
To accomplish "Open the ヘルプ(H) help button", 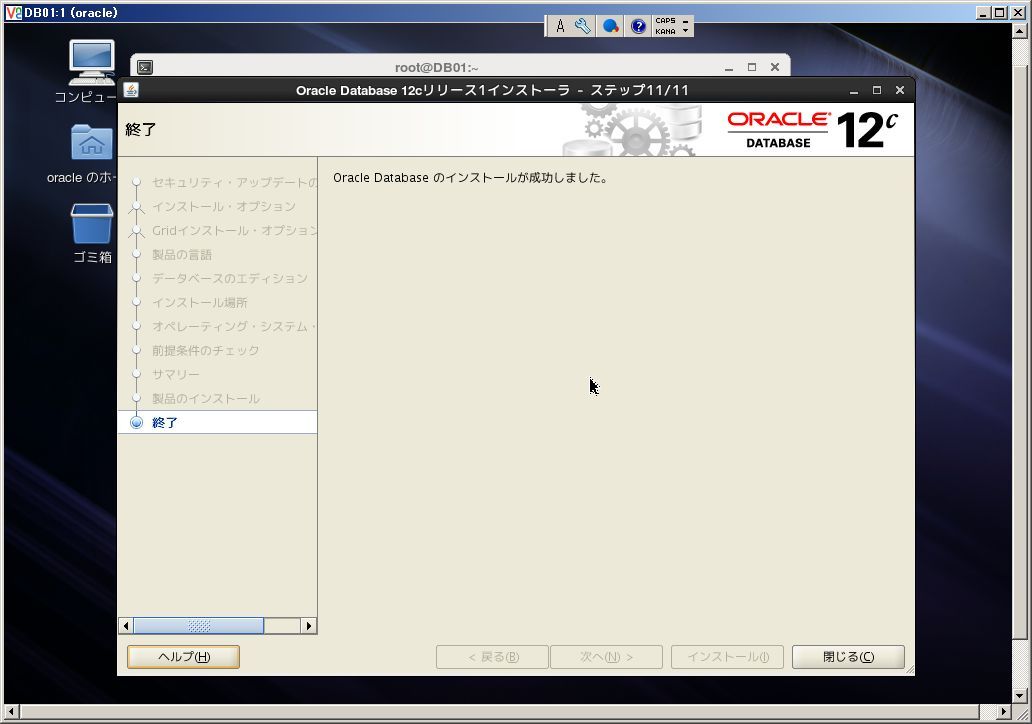I will pyautogui.click(x=184, y=657).
